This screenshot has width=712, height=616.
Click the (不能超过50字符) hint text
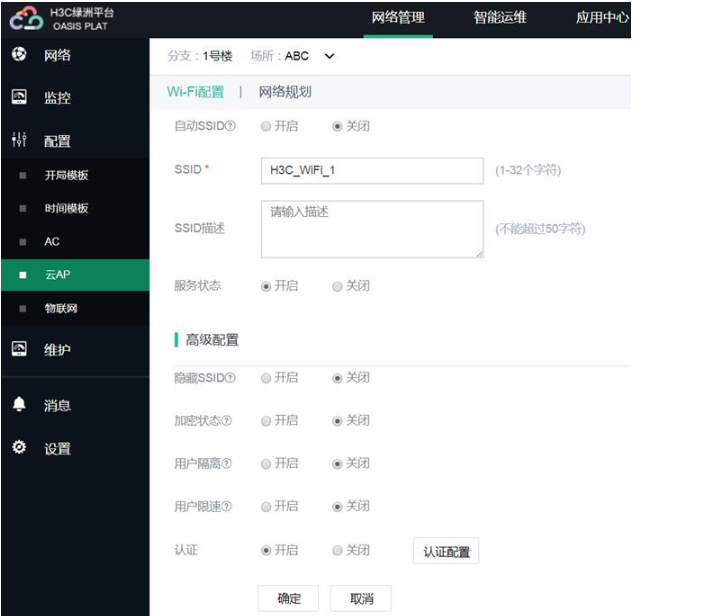click(x=540, y=229)
